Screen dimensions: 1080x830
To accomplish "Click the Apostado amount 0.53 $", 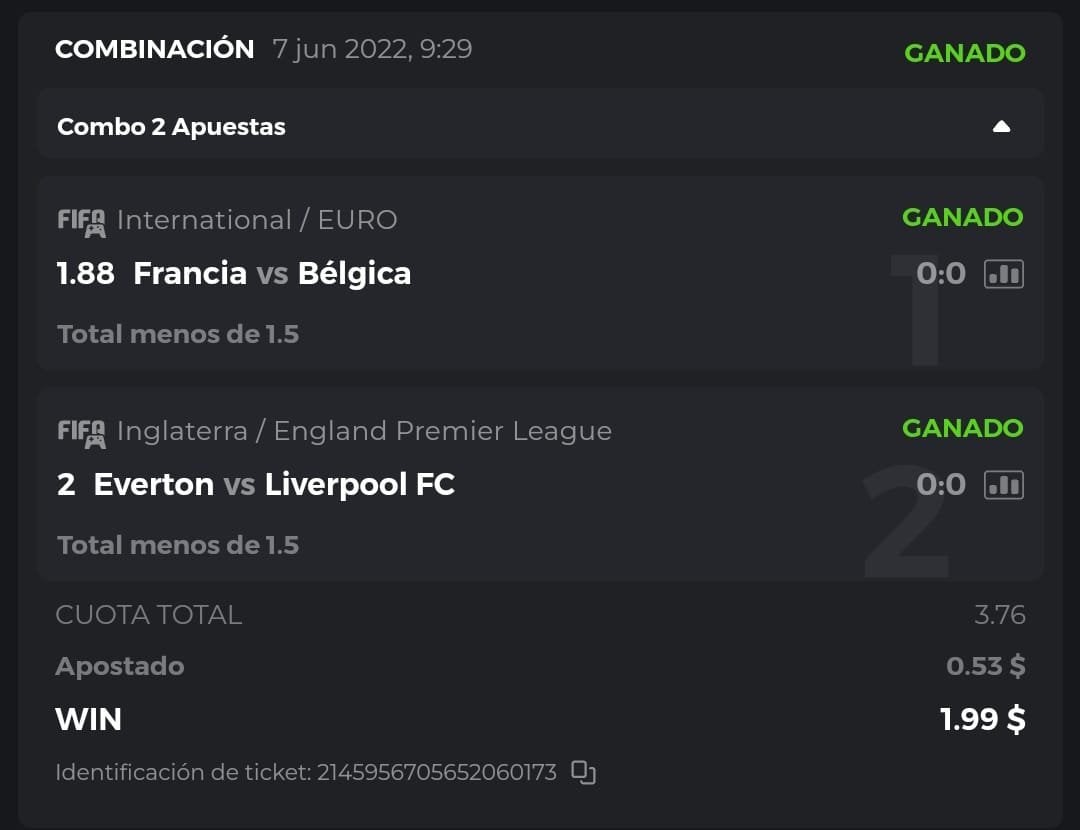I will pyautogui.click(x=985, y=666).
